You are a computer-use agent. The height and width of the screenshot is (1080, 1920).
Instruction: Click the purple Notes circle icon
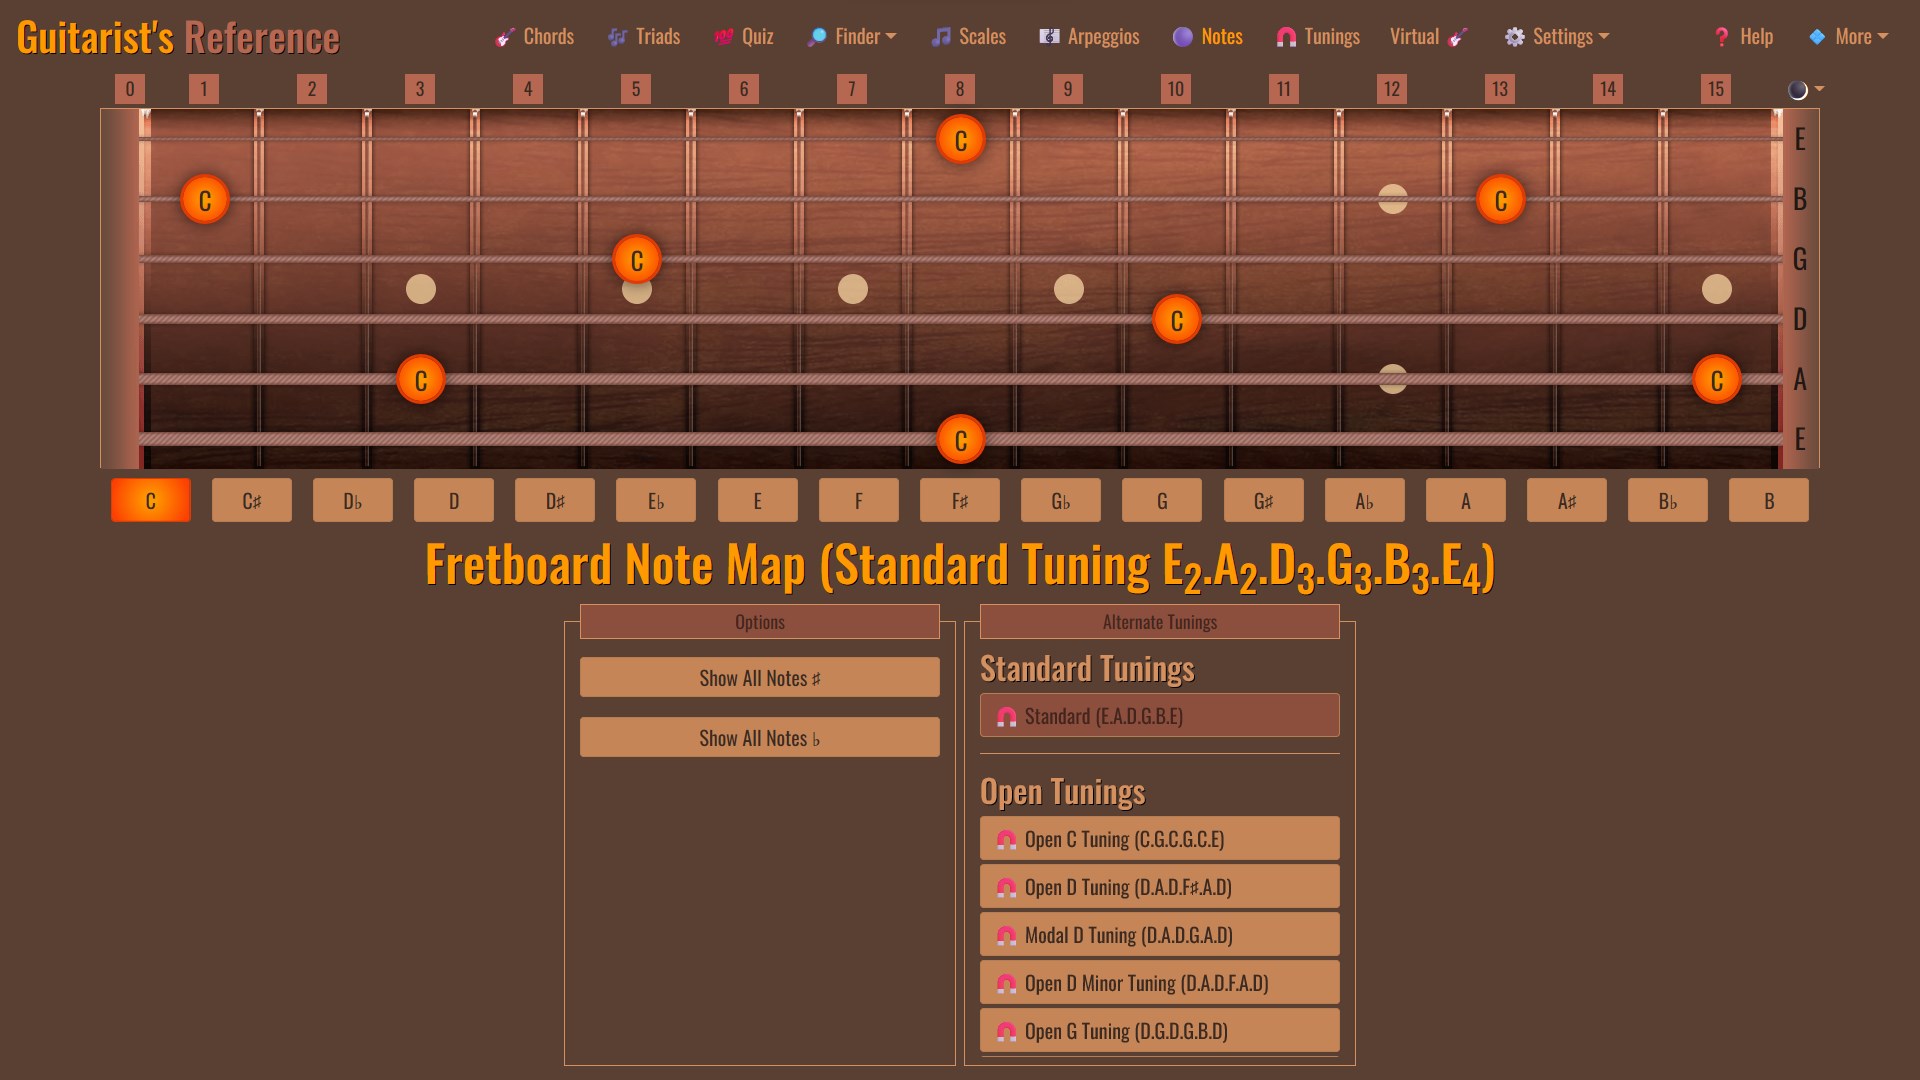[1183, 37]
